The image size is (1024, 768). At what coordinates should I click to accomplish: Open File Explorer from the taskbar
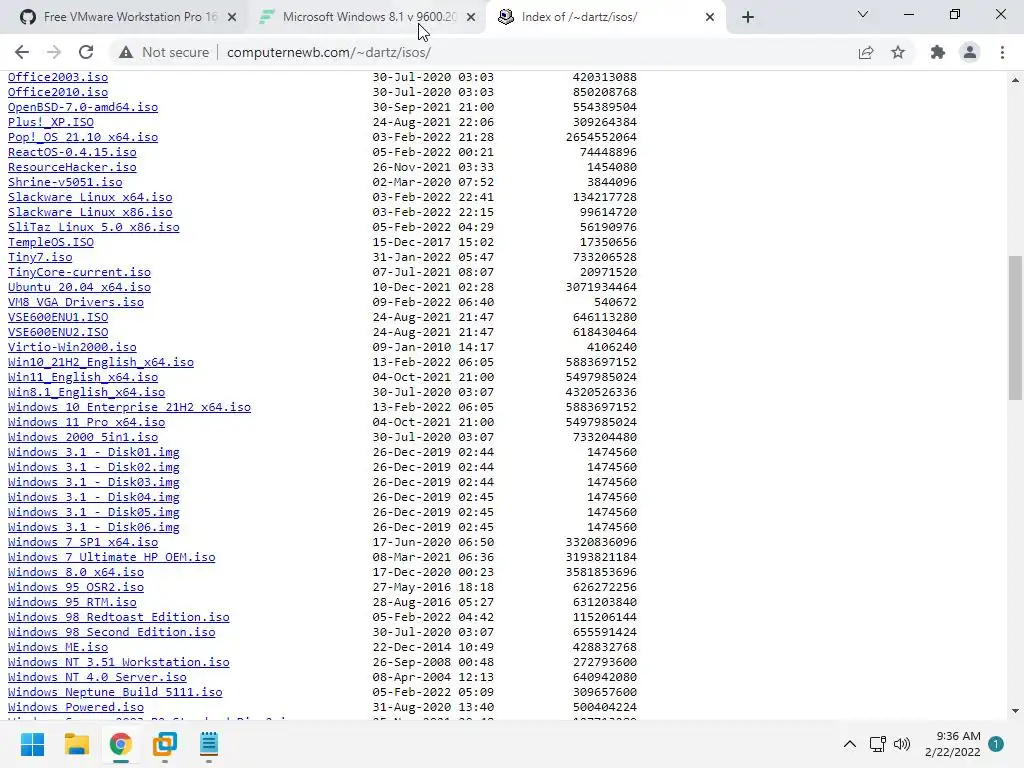(76, 744)
